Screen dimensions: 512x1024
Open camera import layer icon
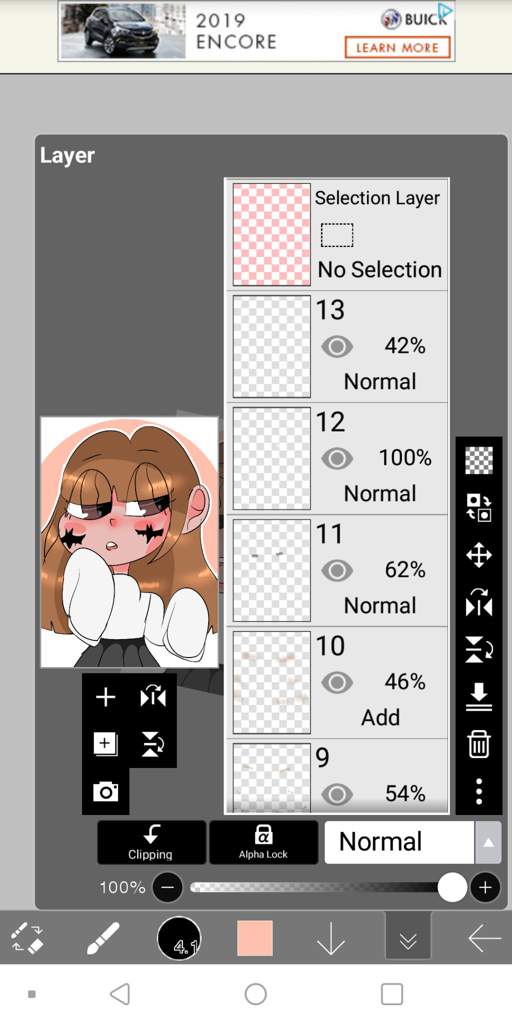click(x=105, y=792)
